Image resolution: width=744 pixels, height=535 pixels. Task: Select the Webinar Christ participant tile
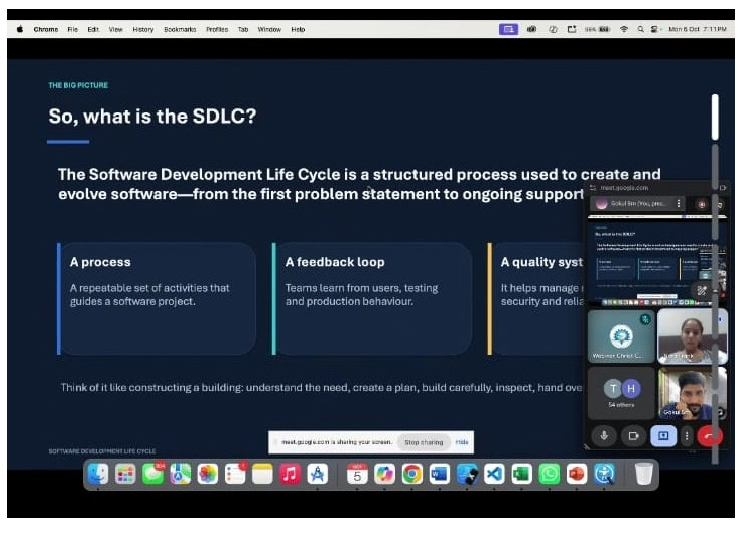(621, 336)
